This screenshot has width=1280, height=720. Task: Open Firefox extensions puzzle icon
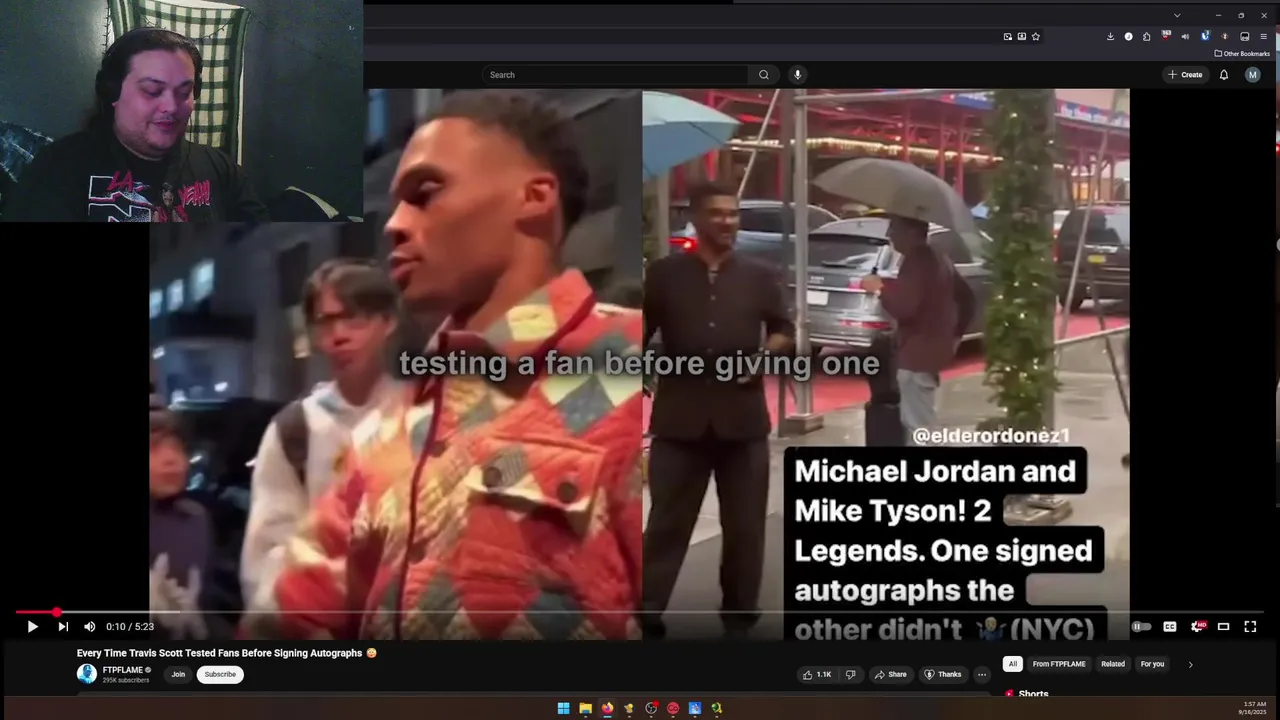click(1147, 36)
